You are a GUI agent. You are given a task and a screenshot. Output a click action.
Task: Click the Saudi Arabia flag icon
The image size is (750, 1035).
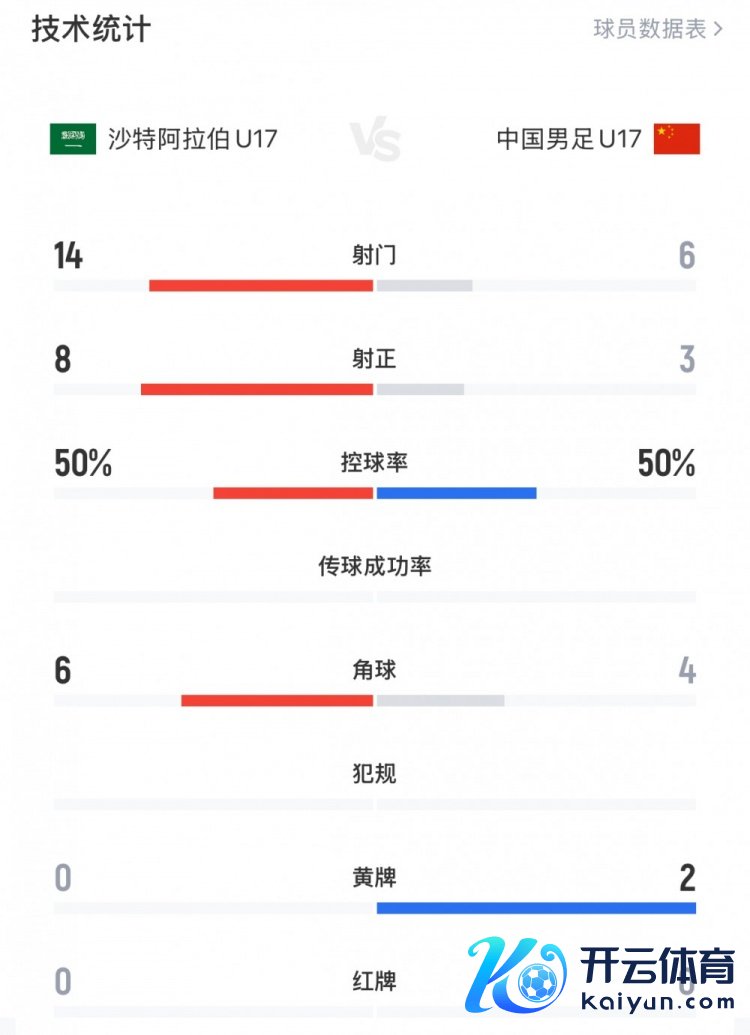pos(73,139)
